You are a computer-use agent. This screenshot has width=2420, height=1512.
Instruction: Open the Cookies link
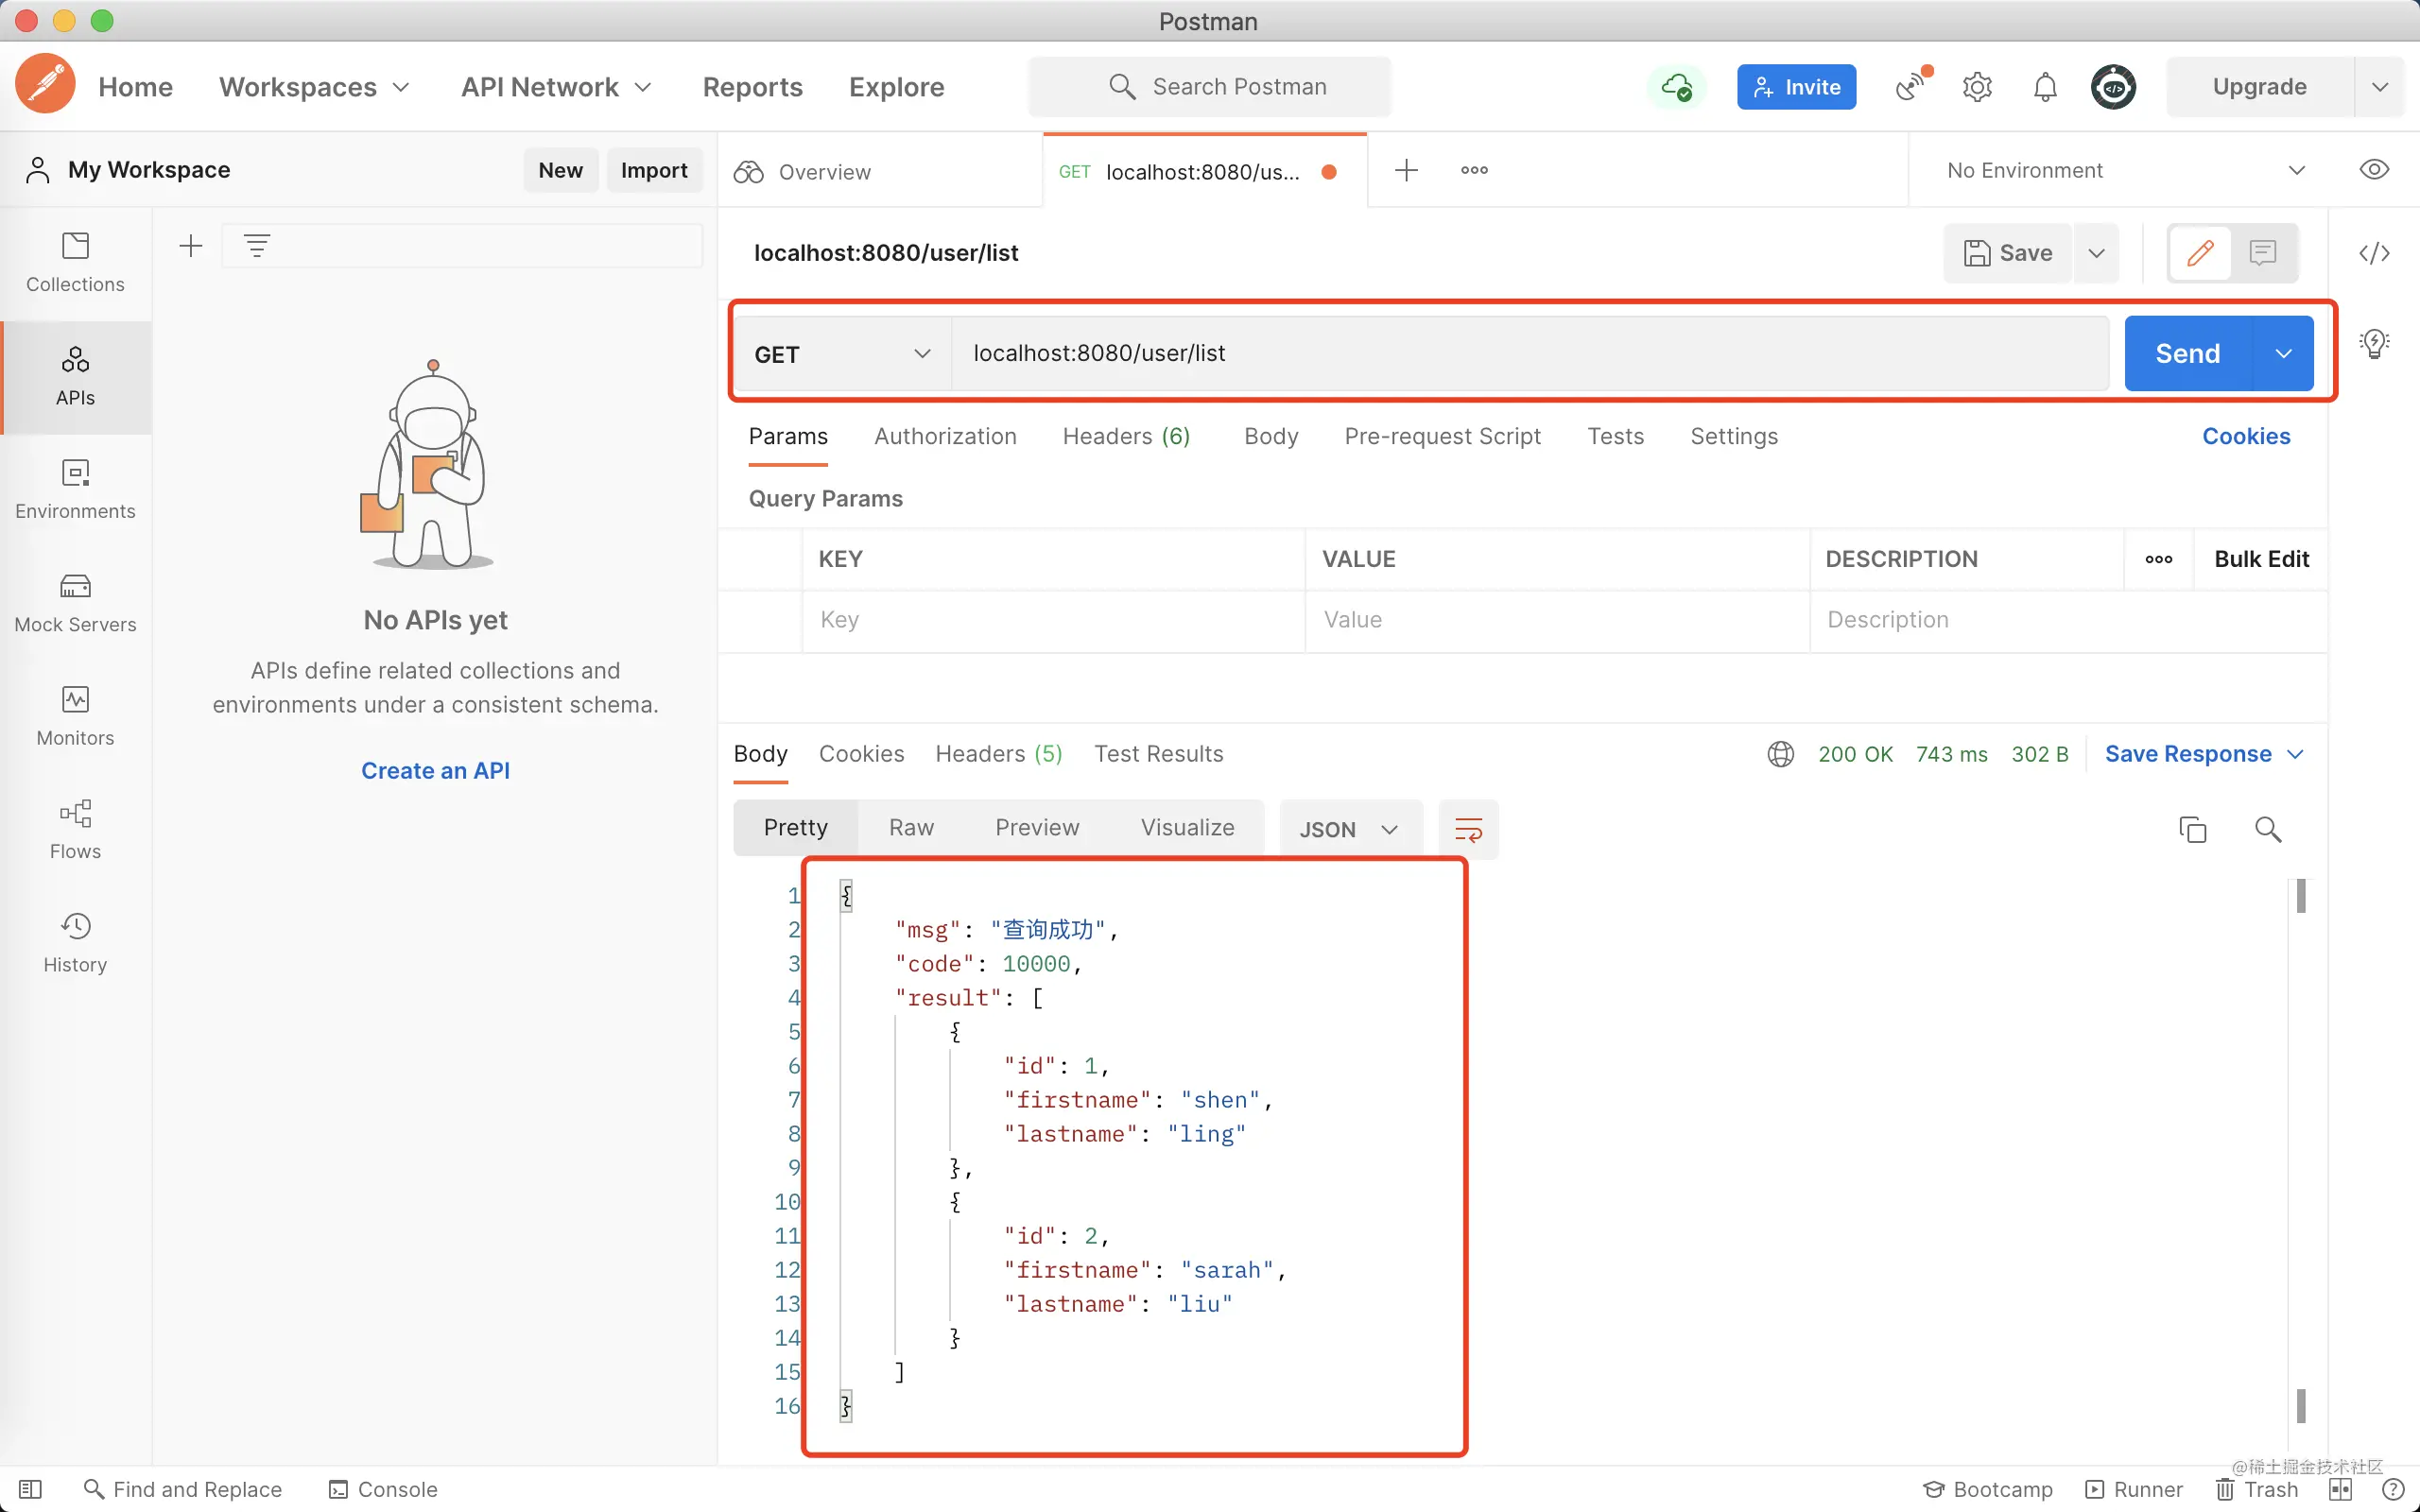[2246, 436]
